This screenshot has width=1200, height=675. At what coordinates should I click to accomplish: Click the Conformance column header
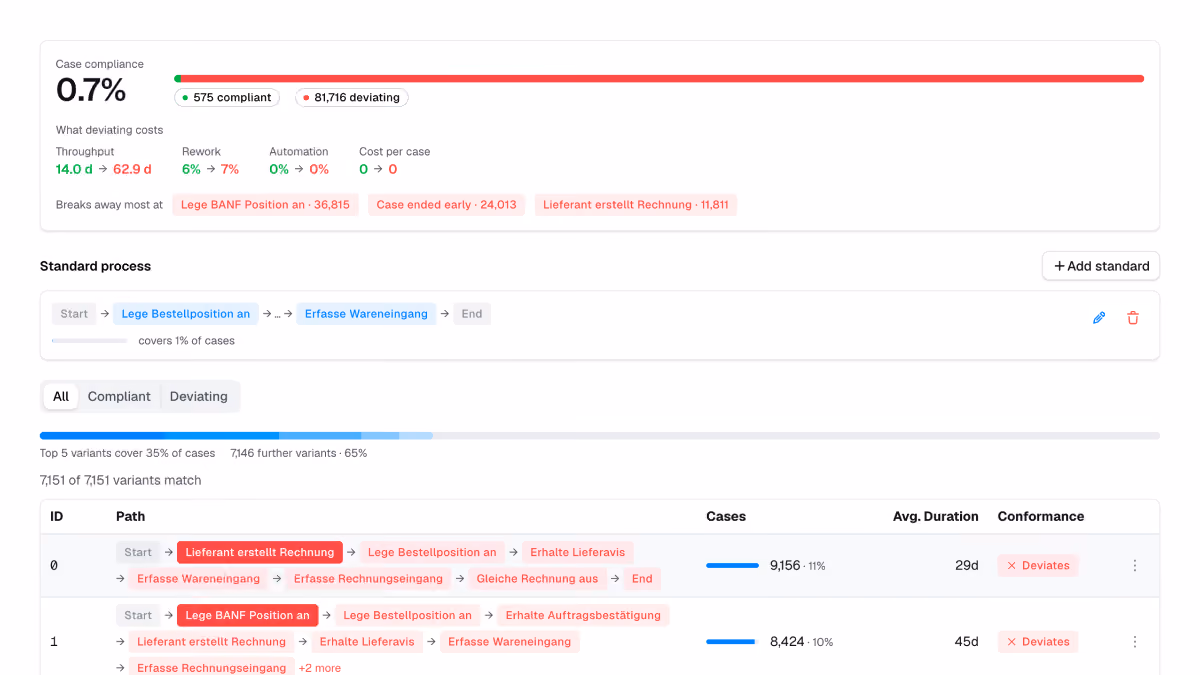[1041, 517]
